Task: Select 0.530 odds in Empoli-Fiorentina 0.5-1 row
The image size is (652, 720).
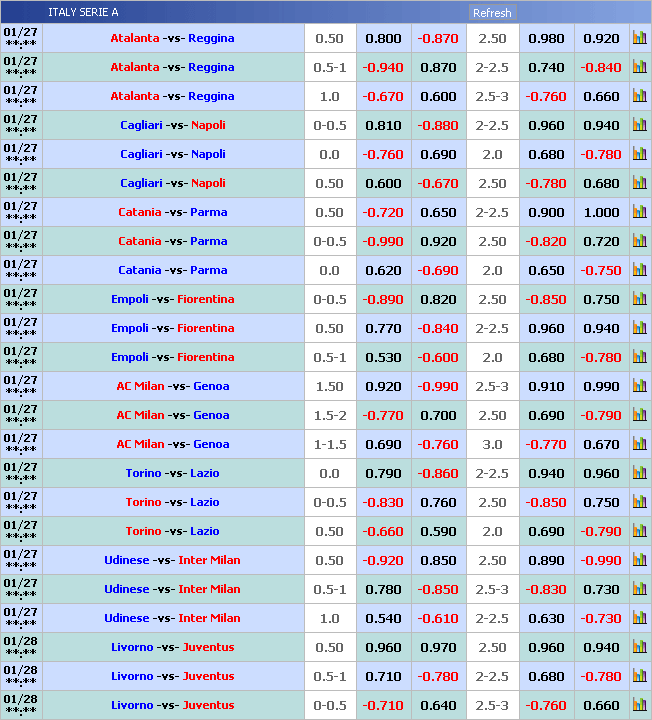Action: tap(383, 357)
